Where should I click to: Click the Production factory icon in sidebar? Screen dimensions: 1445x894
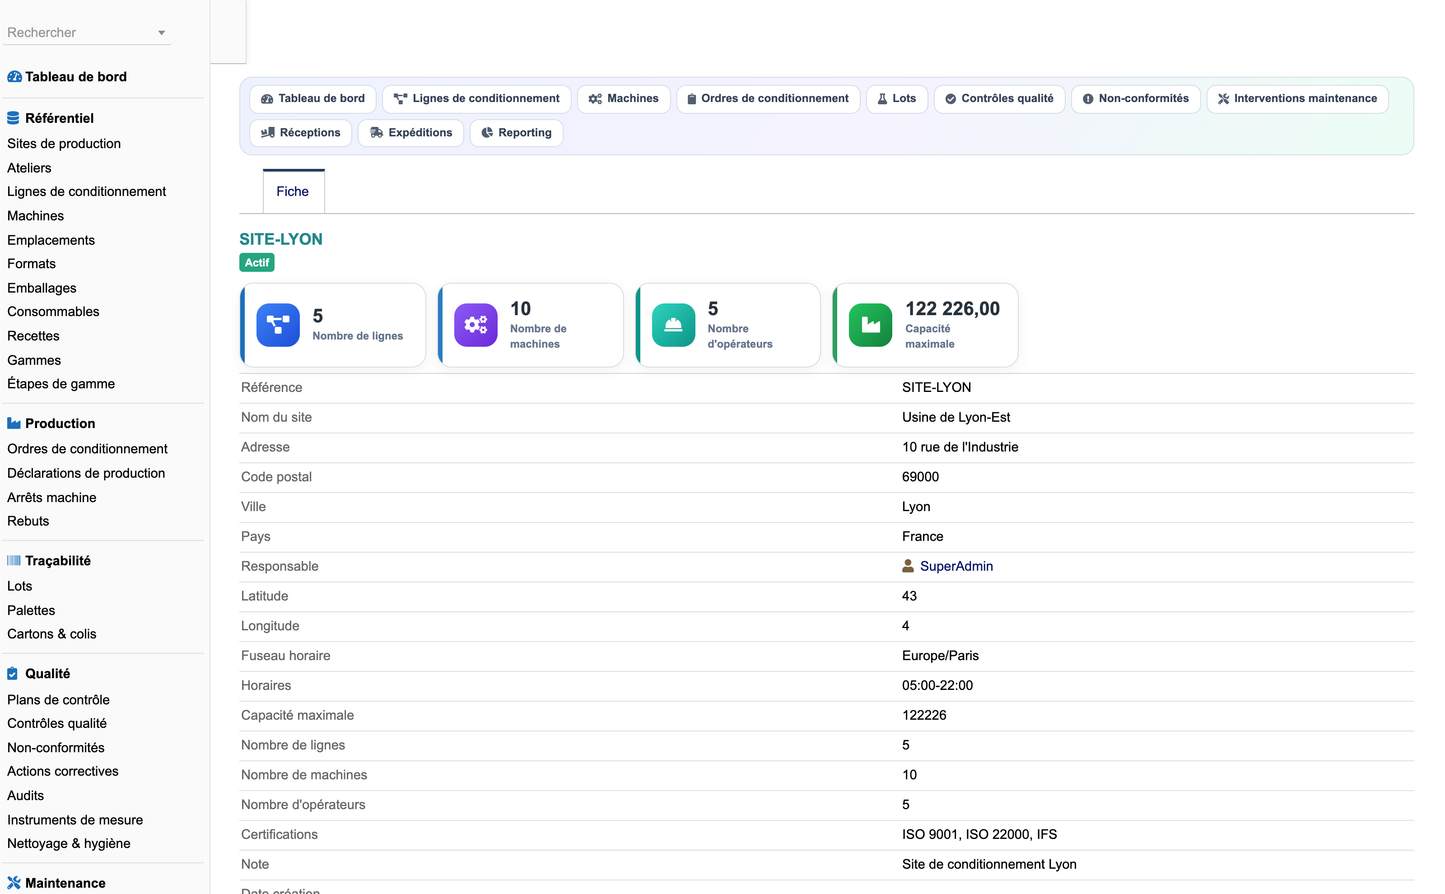[x=14, y=424]
